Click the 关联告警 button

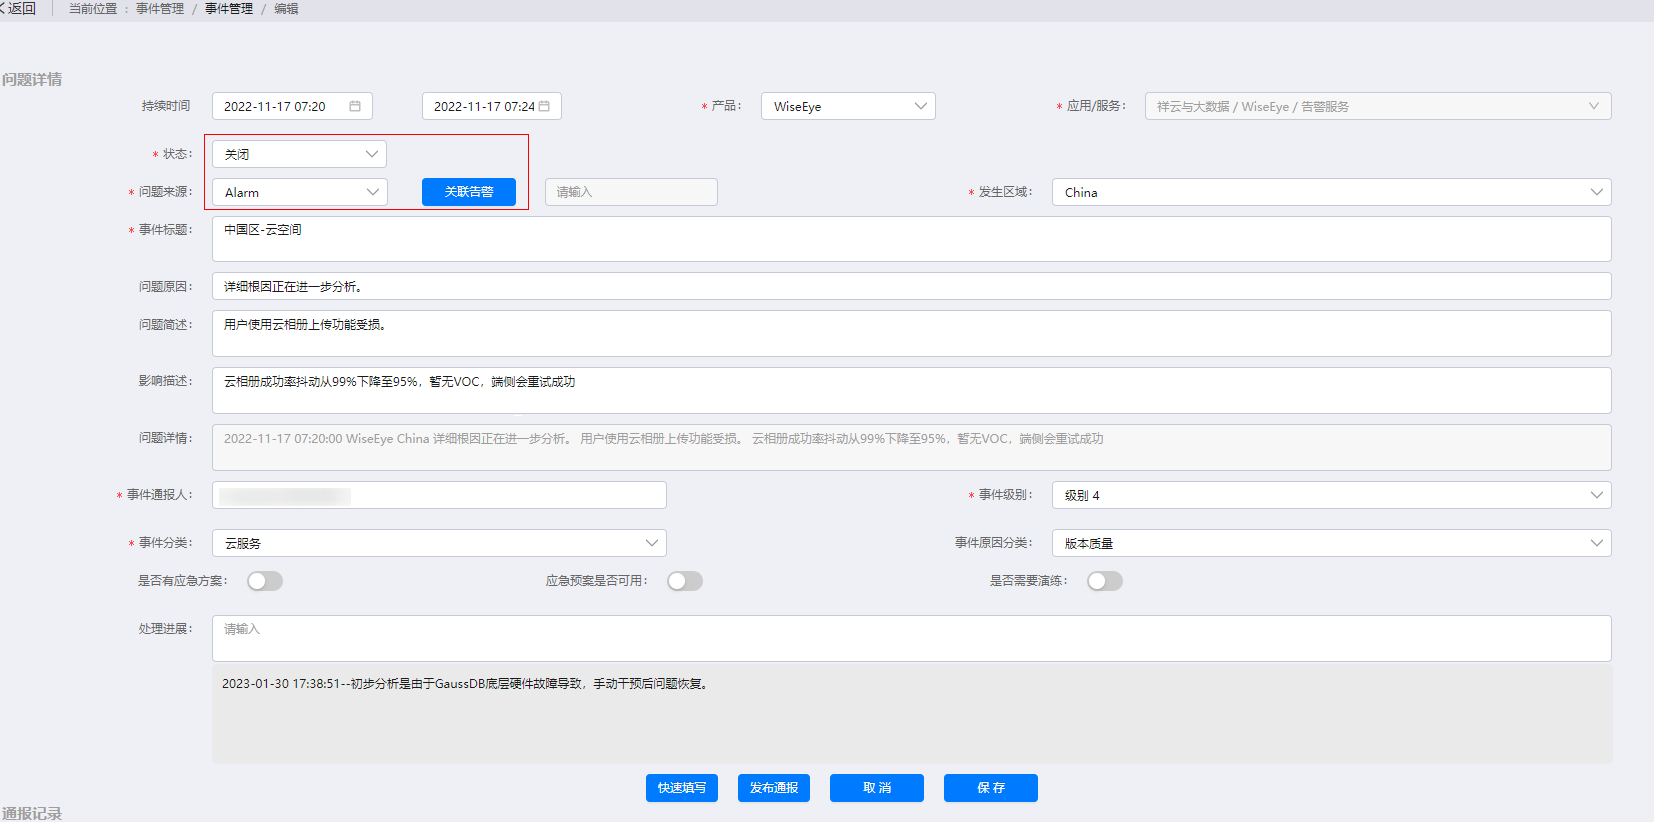[x=469, y=192]
